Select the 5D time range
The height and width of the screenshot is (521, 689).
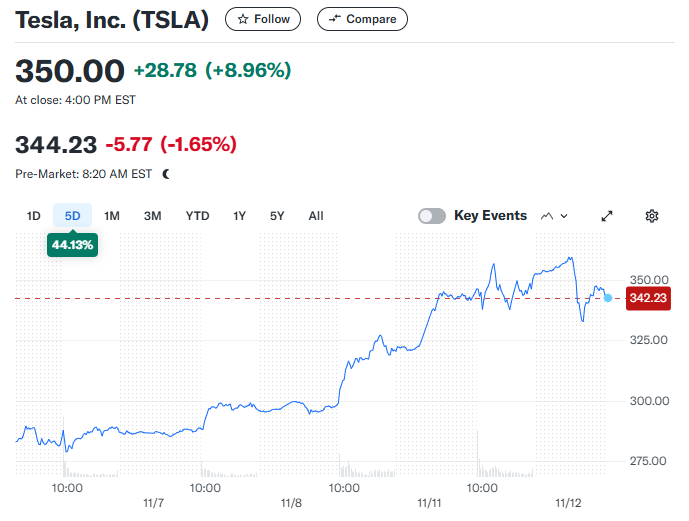tap(72, 216)
